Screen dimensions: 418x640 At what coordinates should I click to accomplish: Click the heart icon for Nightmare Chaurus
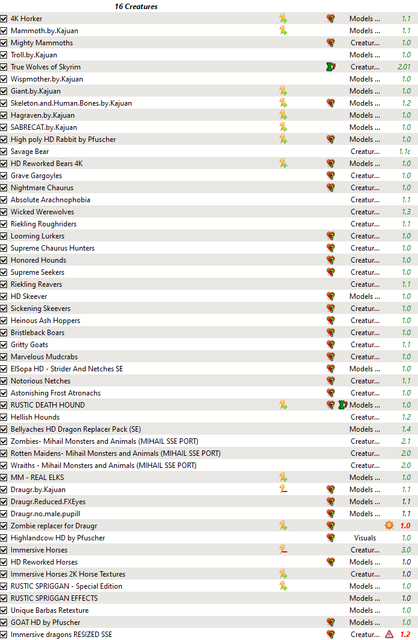pyautogui.click(x=331, y=187)
